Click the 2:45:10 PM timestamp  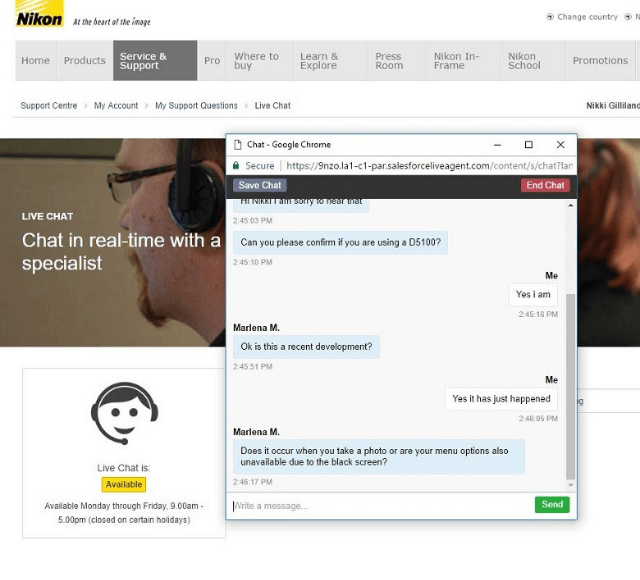tap(253, 262)
